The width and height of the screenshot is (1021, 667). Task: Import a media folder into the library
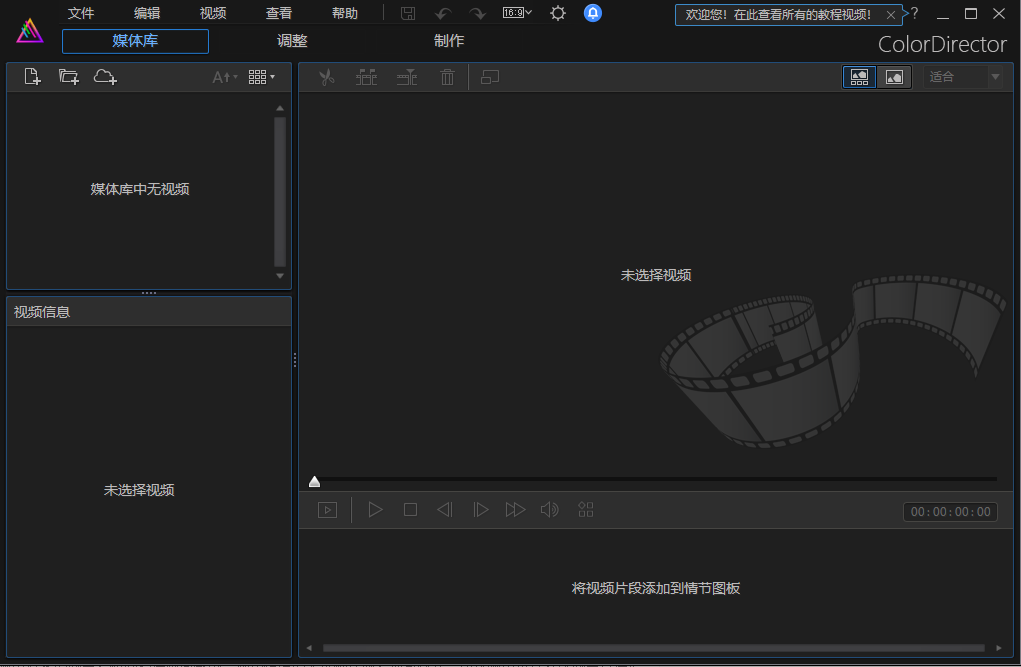coord(67,76)
